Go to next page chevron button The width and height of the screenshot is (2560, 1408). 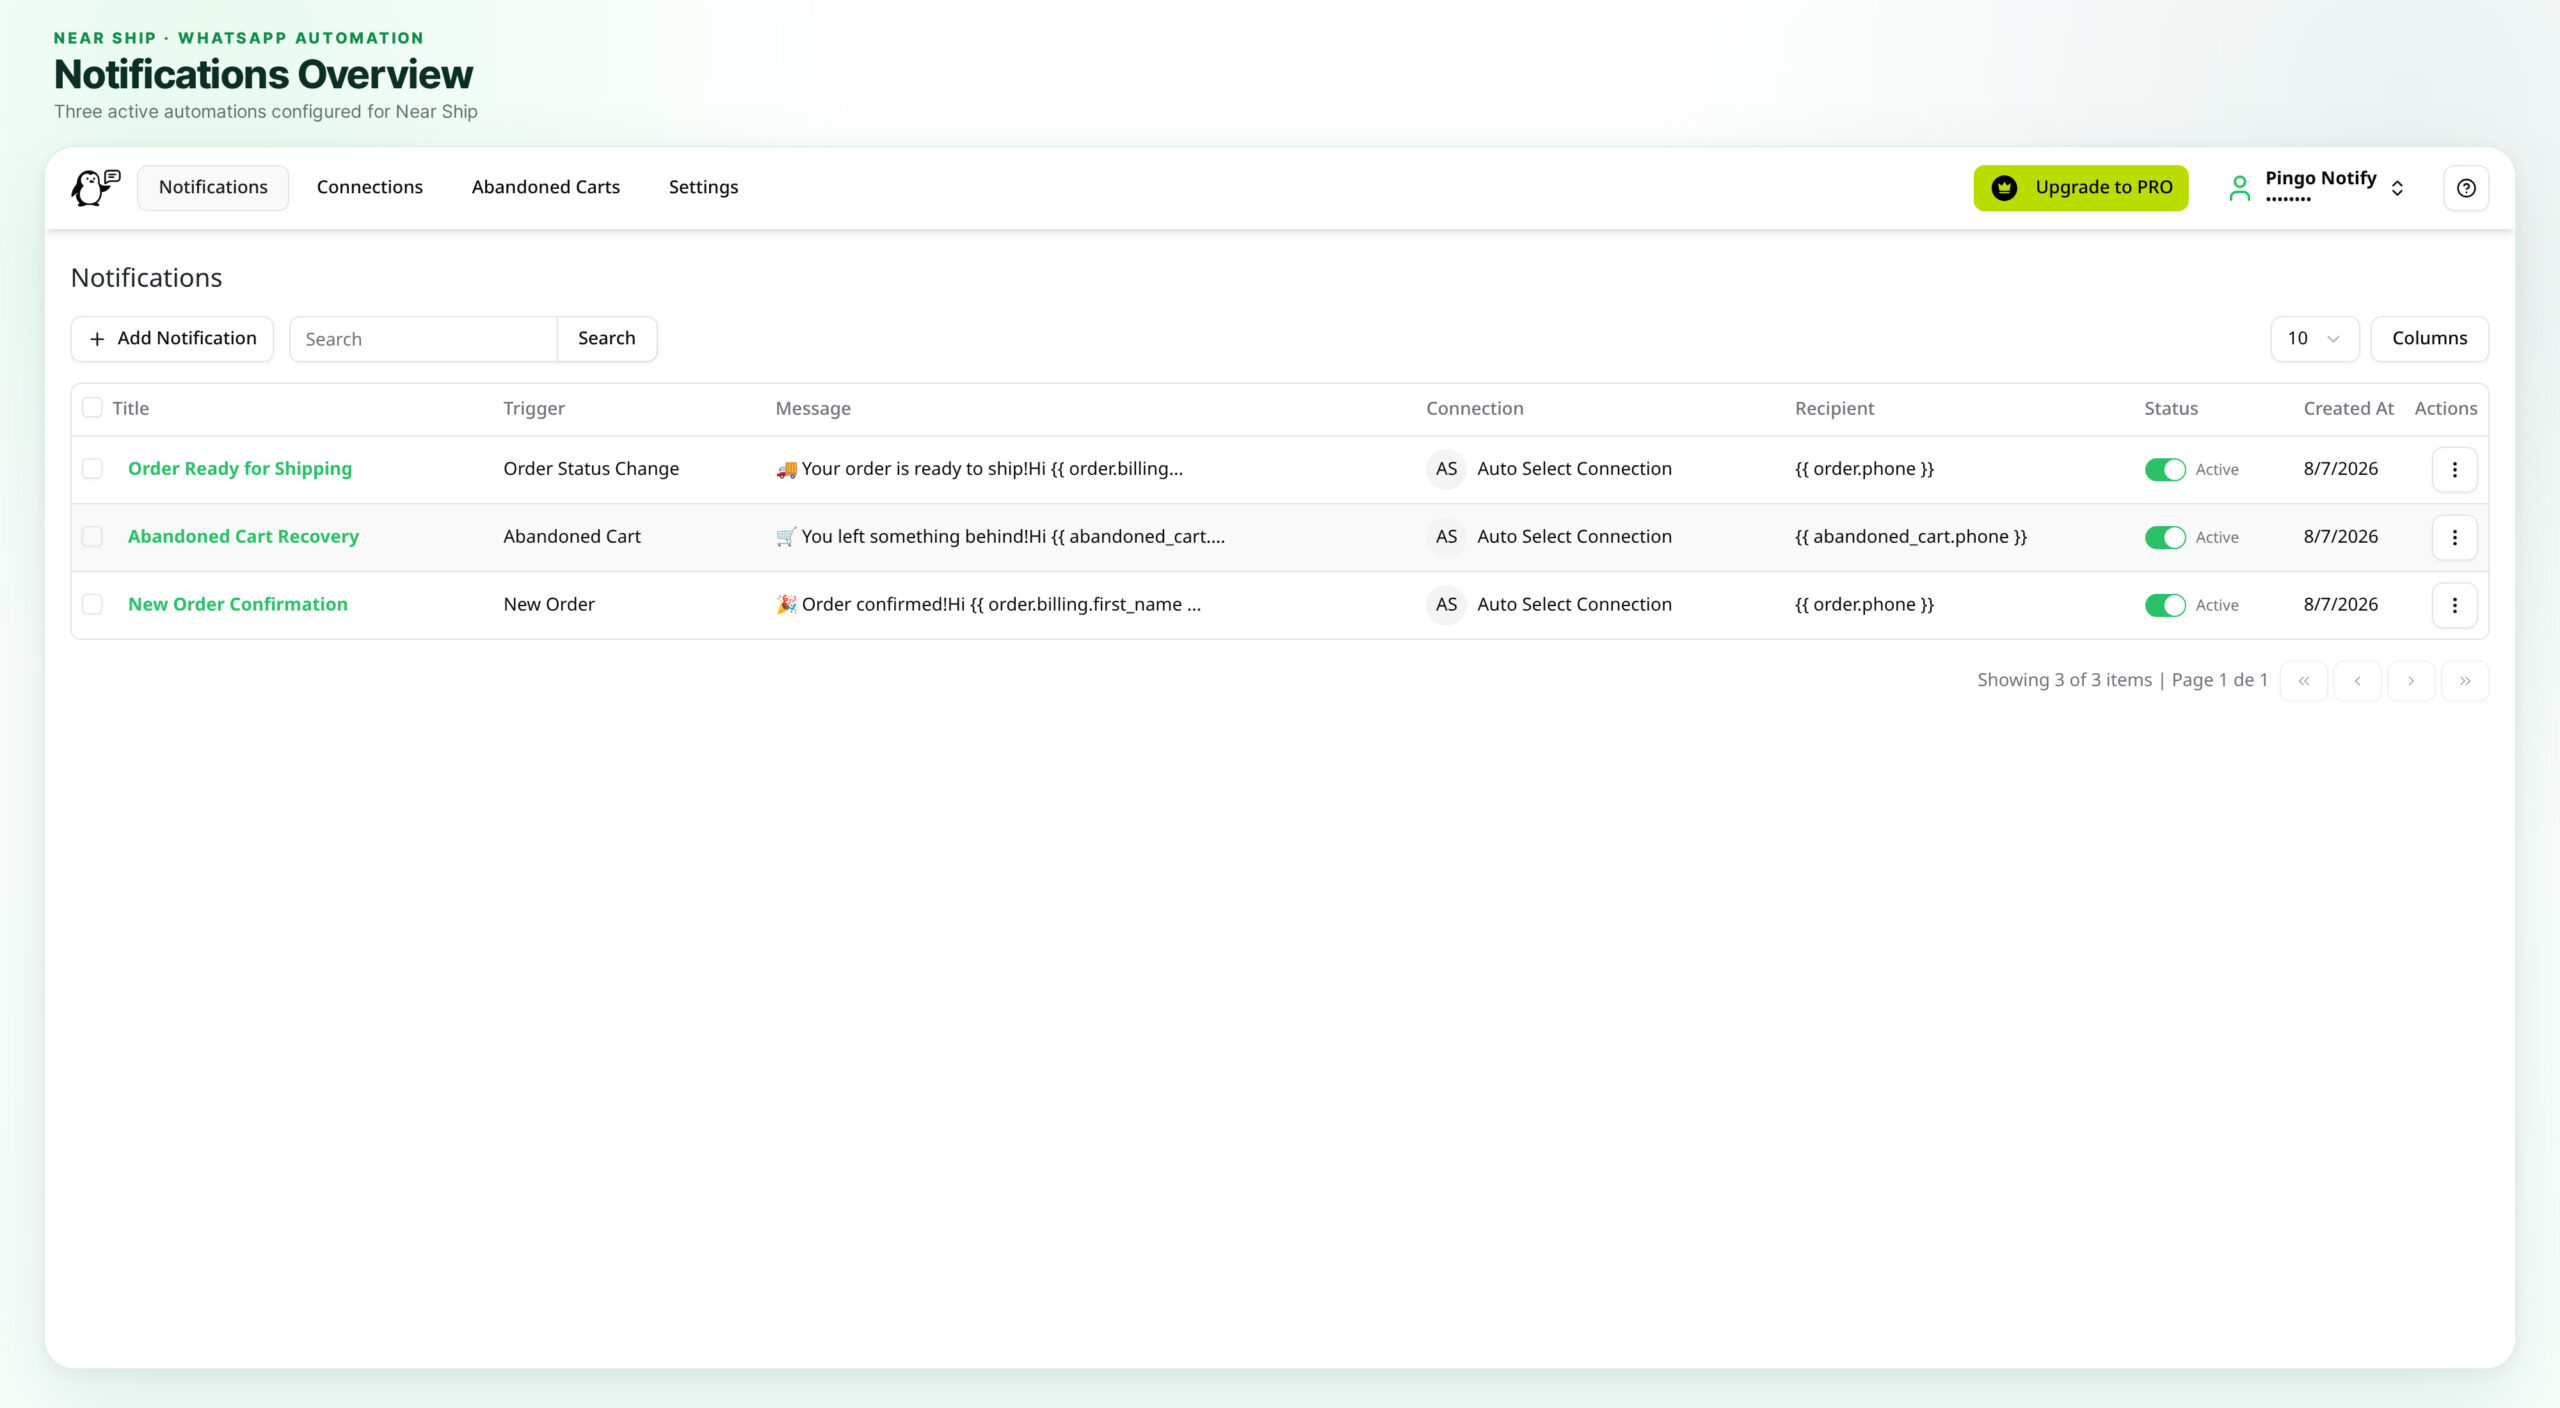[2411, 681]
